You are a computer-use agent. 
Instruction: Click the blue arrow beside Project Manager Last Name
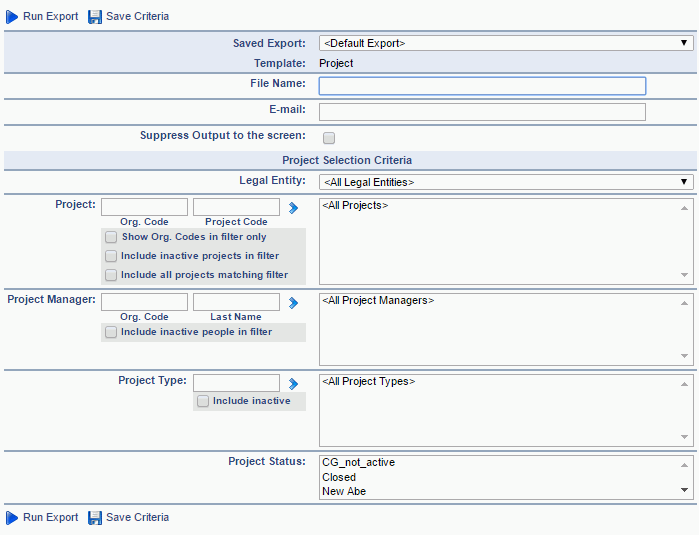(x=293, y=303)
